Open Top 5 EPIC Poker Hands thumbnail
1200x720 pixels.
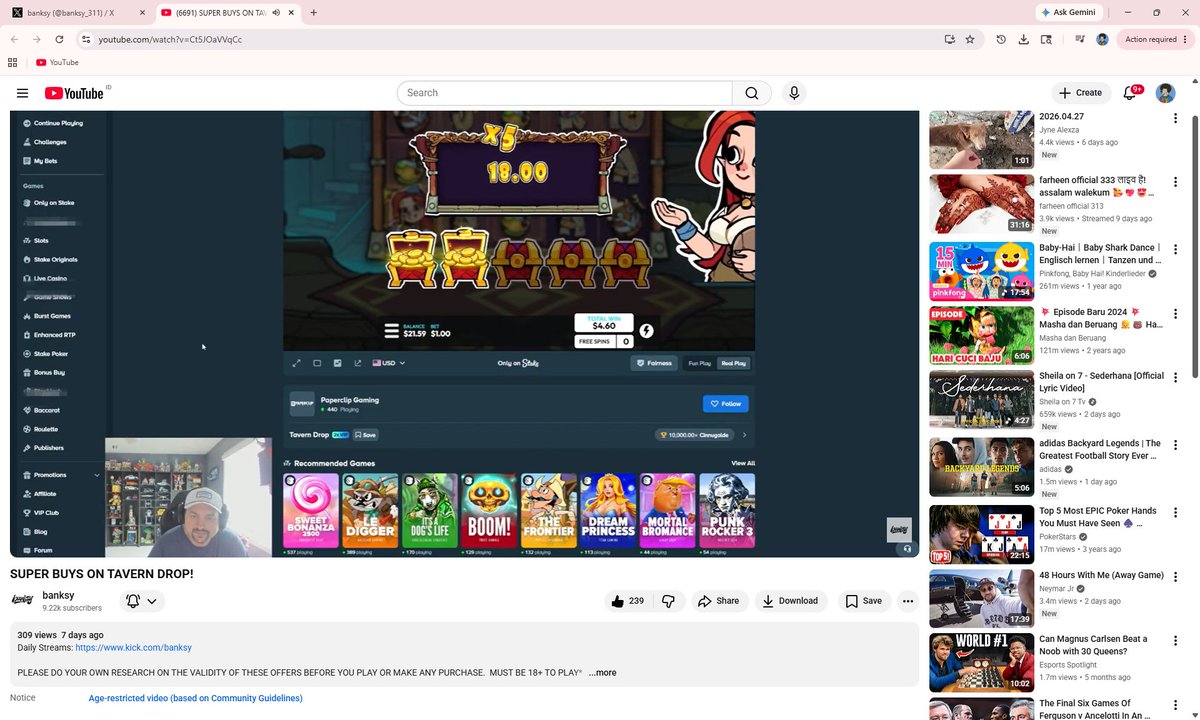click(x=981, y=534)
